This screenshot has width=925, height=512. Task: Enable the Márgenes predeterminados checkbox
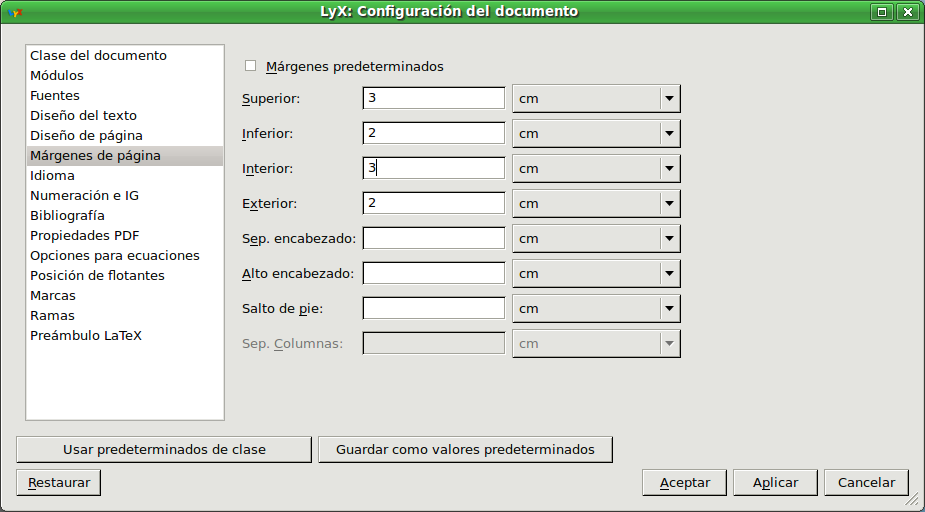[251, 66]
